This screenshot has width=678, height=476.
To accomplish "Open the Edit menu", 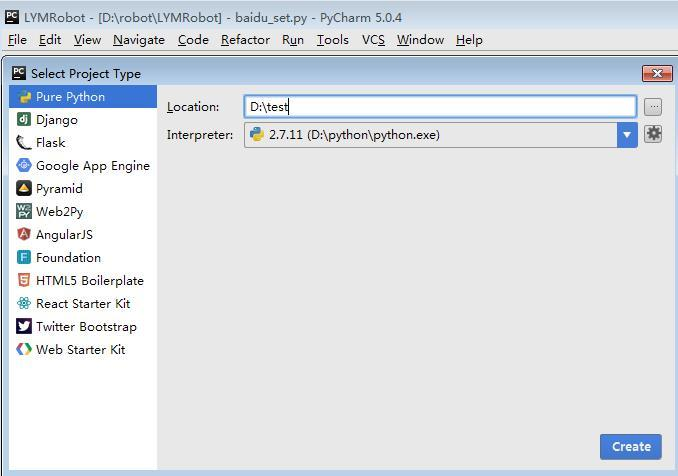I will pyautogui.click(x=50, y=40).
